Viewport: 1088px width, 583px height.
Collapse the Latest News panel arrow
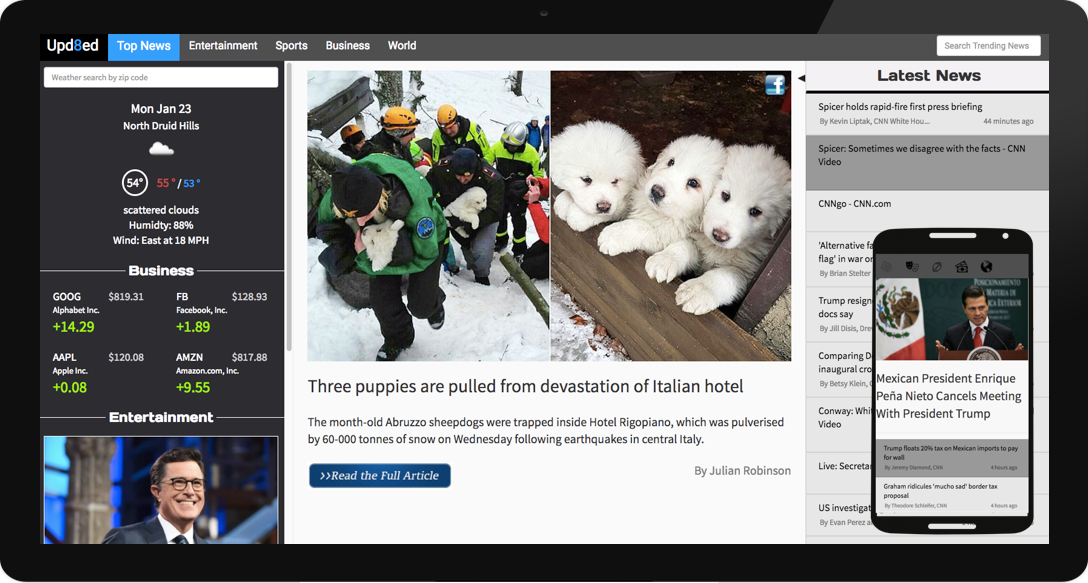pyautogui.click(x=801, y=78)
